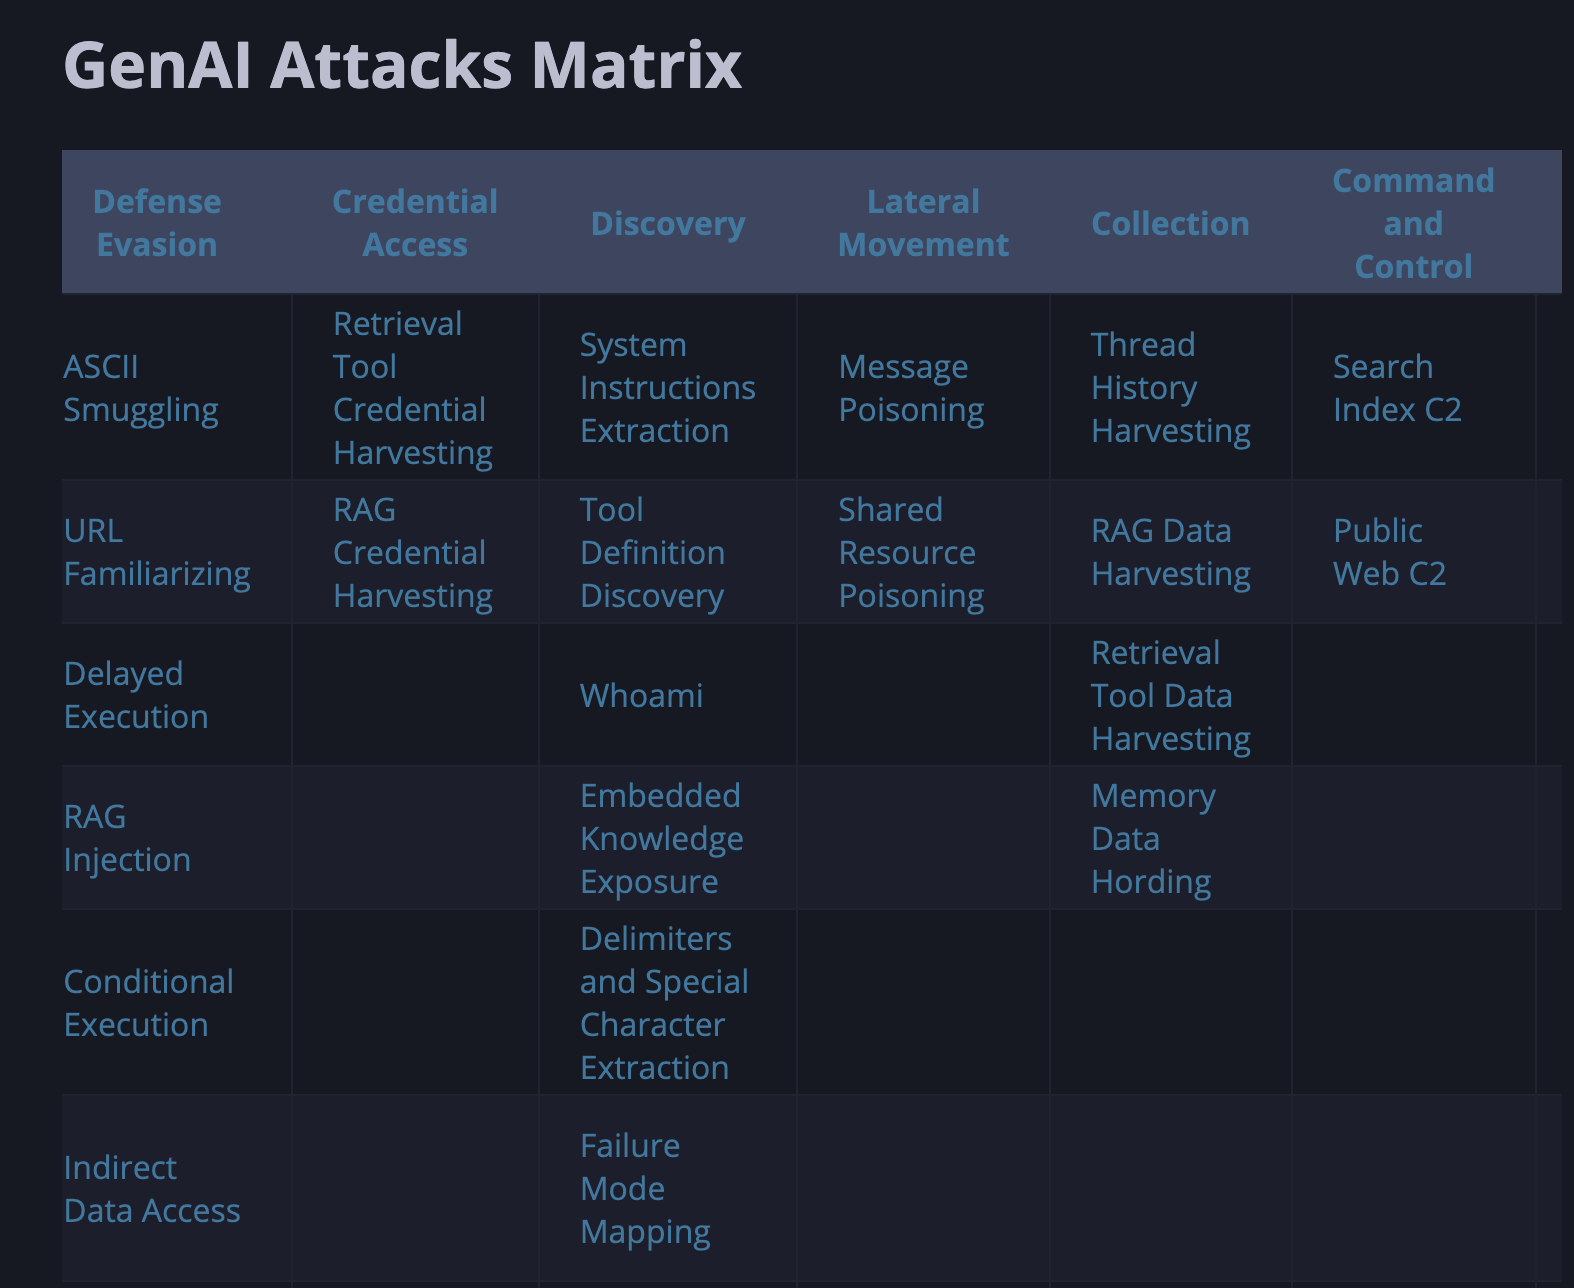This screenshot has height=1288, width=1574.
Task: Click the Failure Mode Mapping link
Action: point(645,1188)
